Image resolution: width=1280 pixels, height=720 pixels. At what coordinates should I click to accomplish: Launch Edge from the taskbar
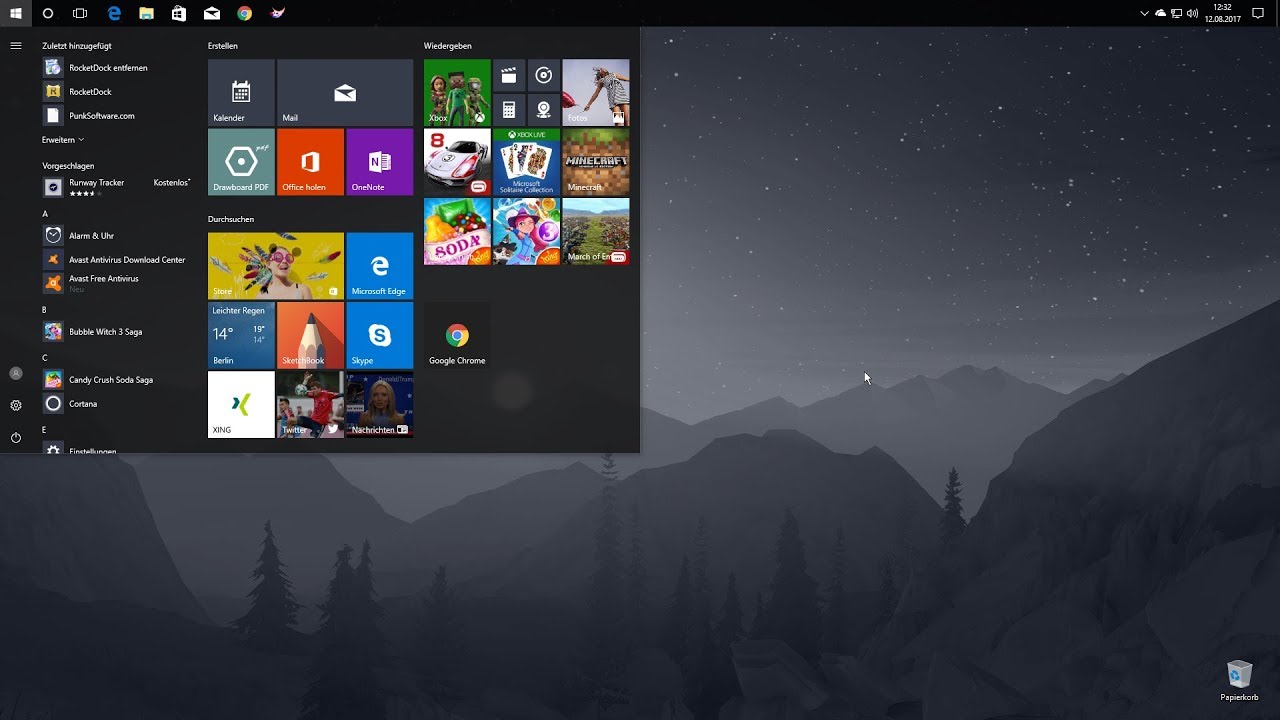click(x=114, y=13)
